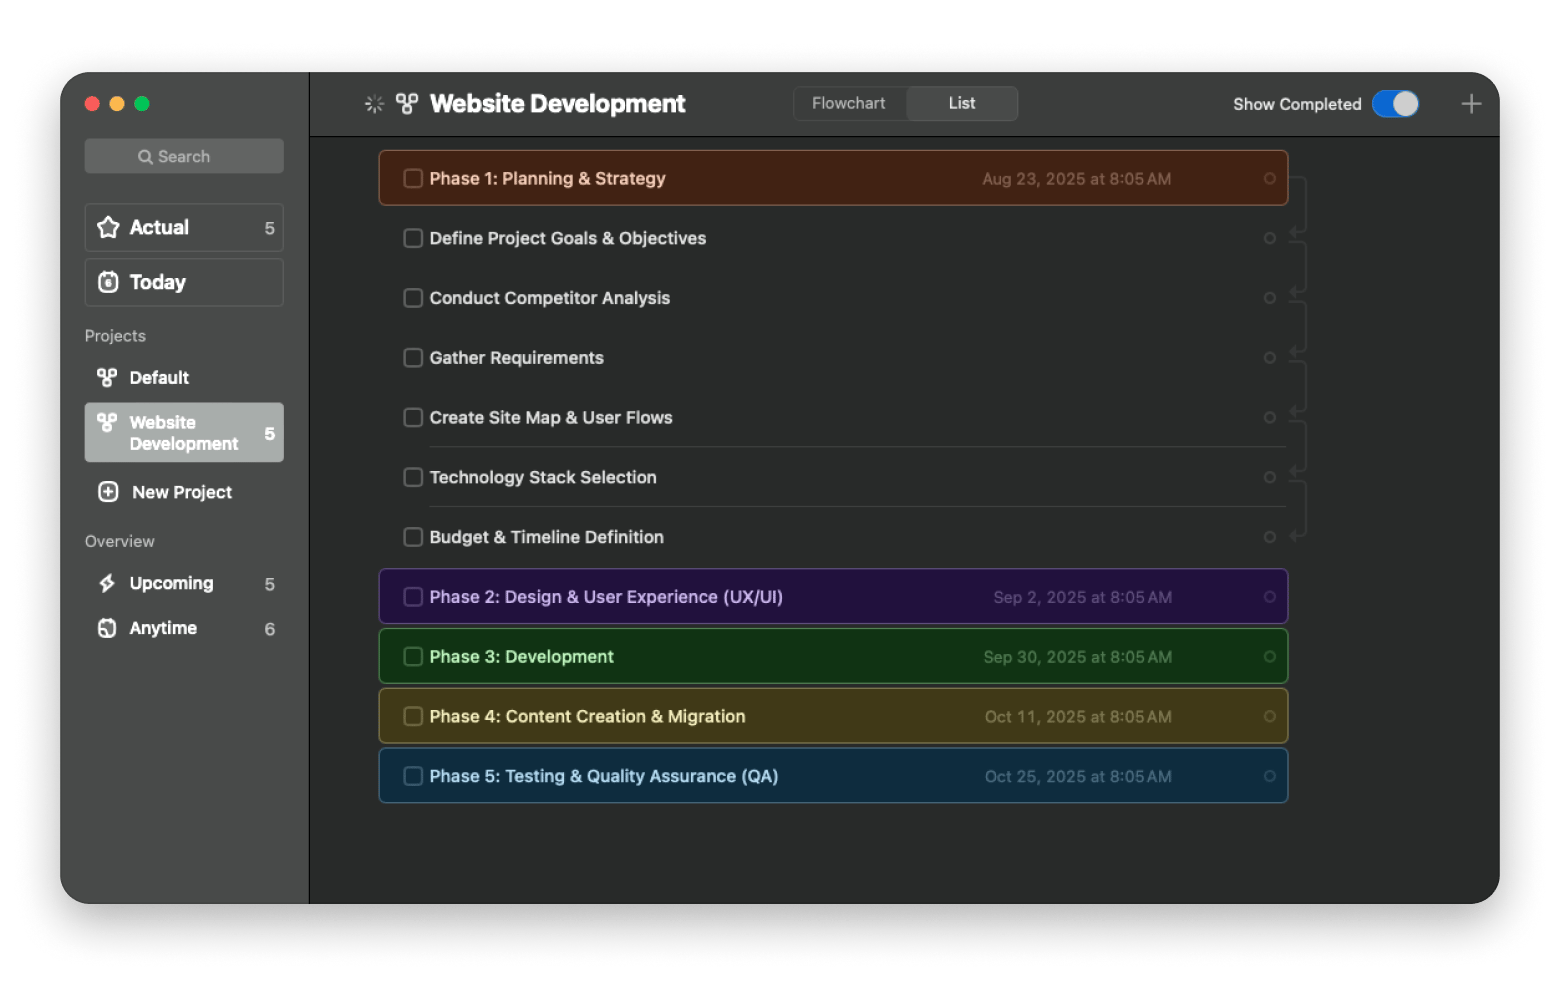Check off Phase 2: Design & User Experience
The image size is (1560, 984).
pos(413,597)
